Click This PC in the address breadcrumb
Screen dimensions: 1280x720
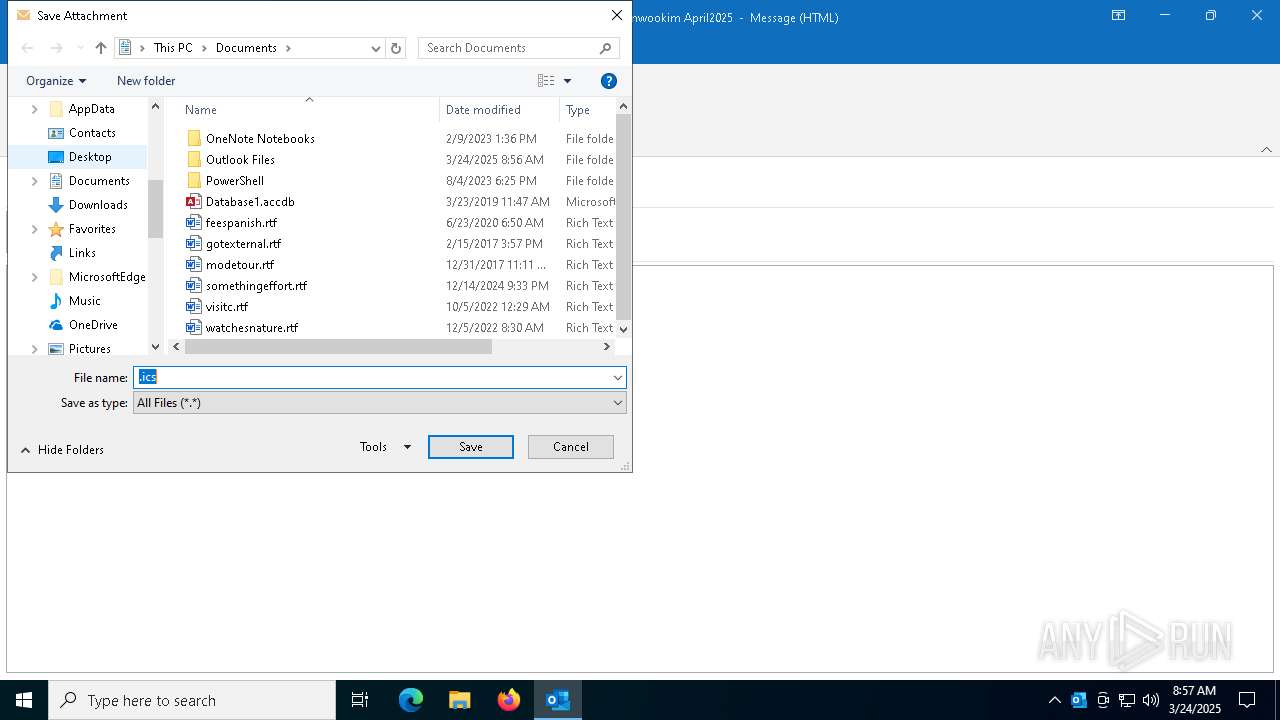[173, 48]
